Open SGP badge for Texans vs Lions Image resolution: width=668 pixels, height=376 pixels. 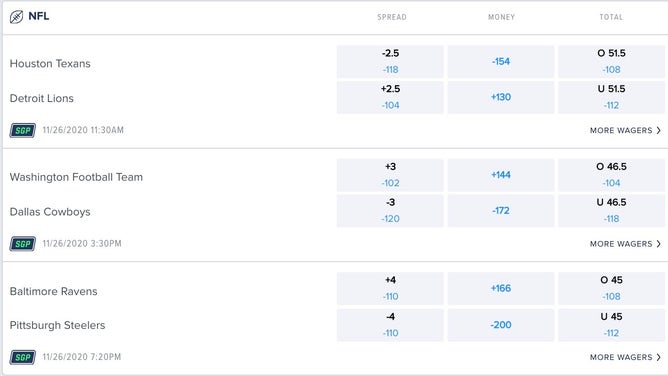[x=23, y=130]
